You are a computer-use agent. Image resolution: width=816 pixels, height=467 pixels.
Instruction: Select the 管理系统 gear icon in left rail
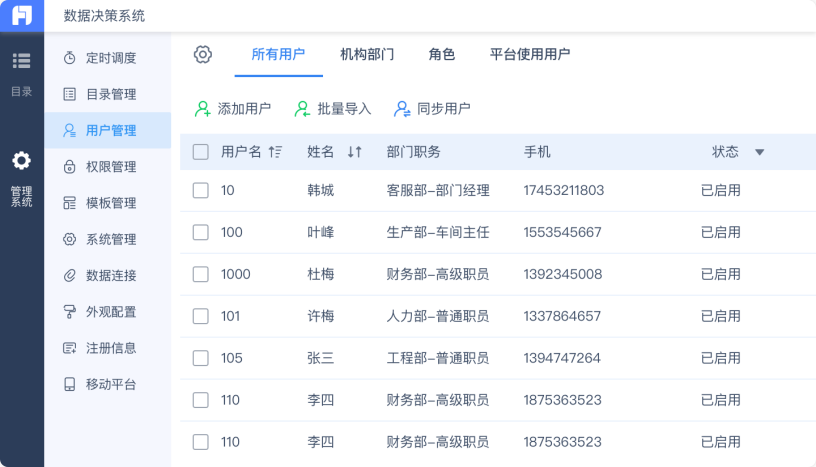coord(21,161)
